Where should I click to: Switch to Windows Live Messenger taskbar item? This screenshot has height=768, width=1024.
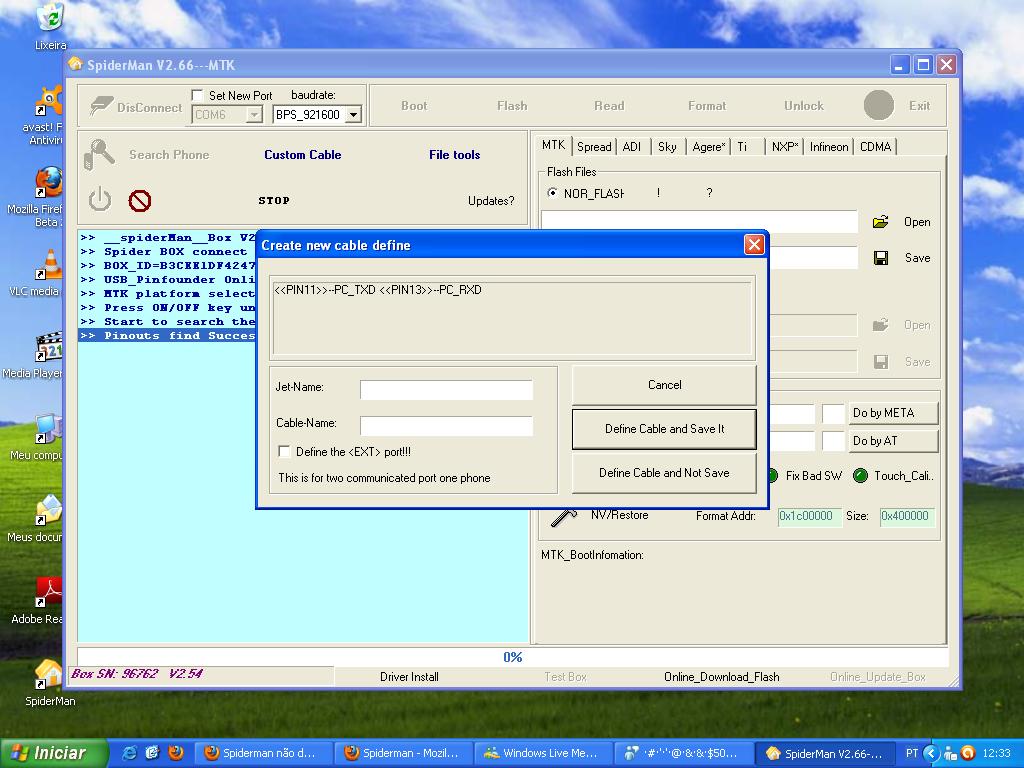542,753
